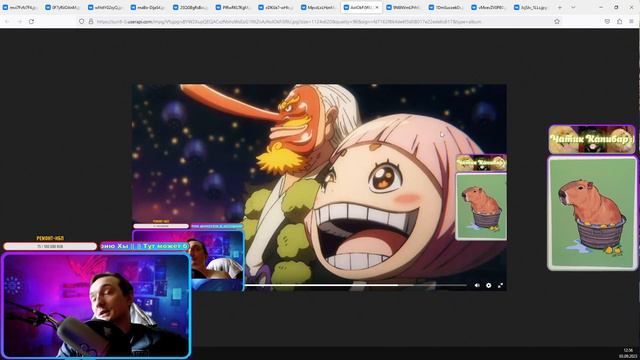Switch to the third browser tab
Image resolution: width=640 pixels, height=360 pixels.
(x=105, y=7)
